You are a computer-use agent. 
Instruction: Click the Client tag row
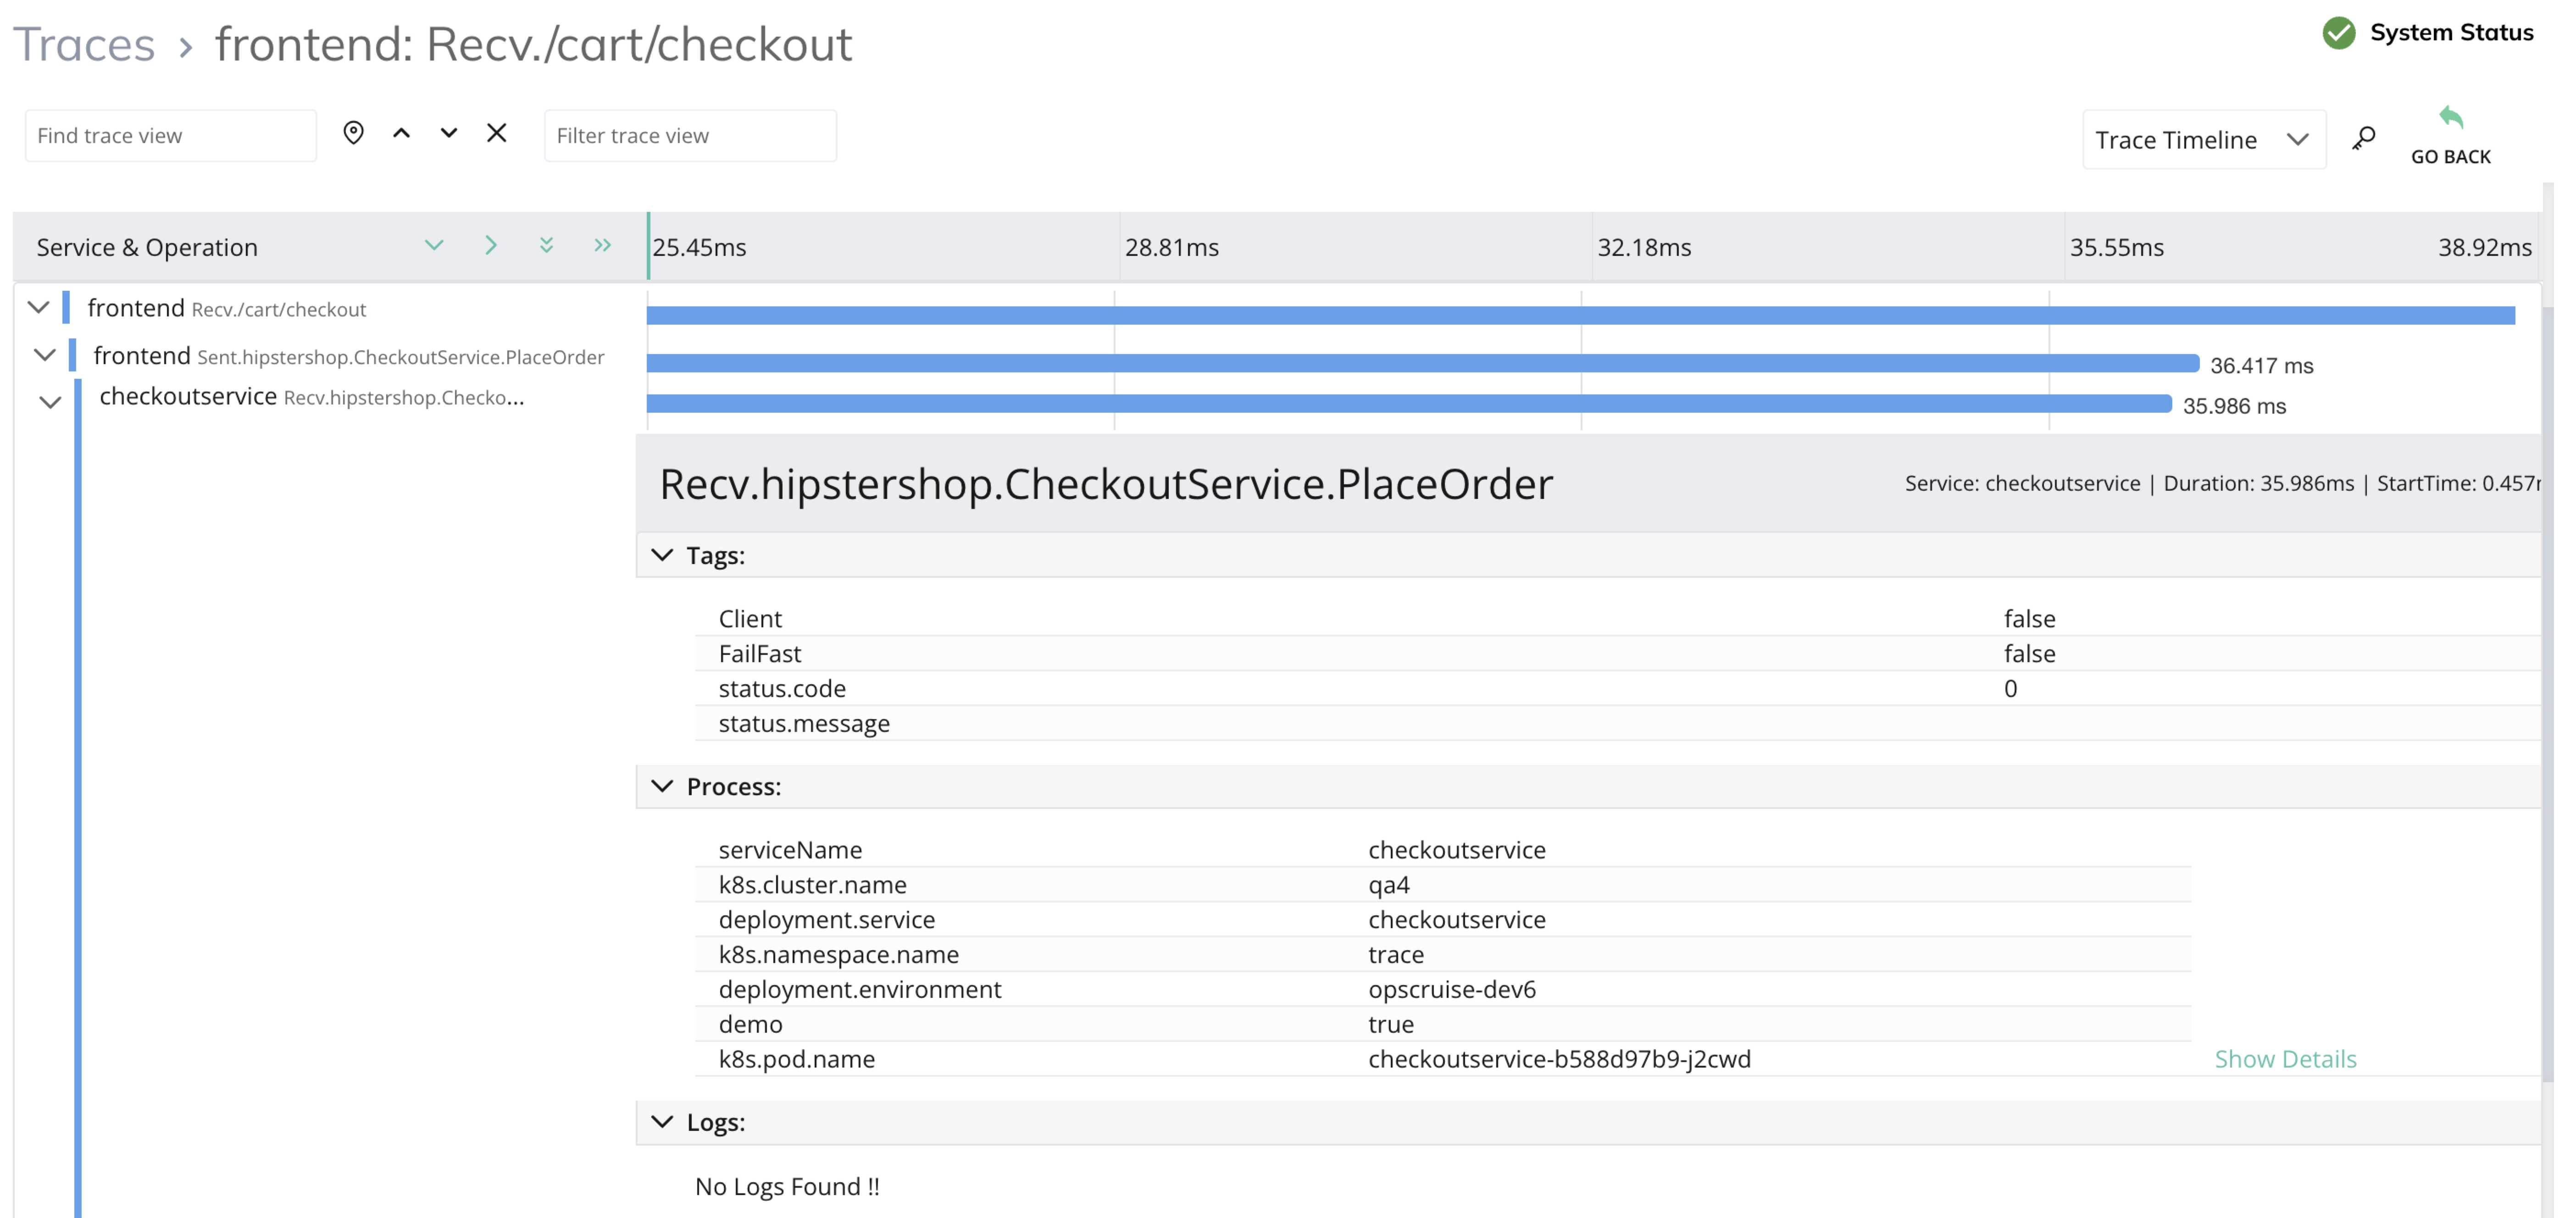click(x=1617, y=618)
